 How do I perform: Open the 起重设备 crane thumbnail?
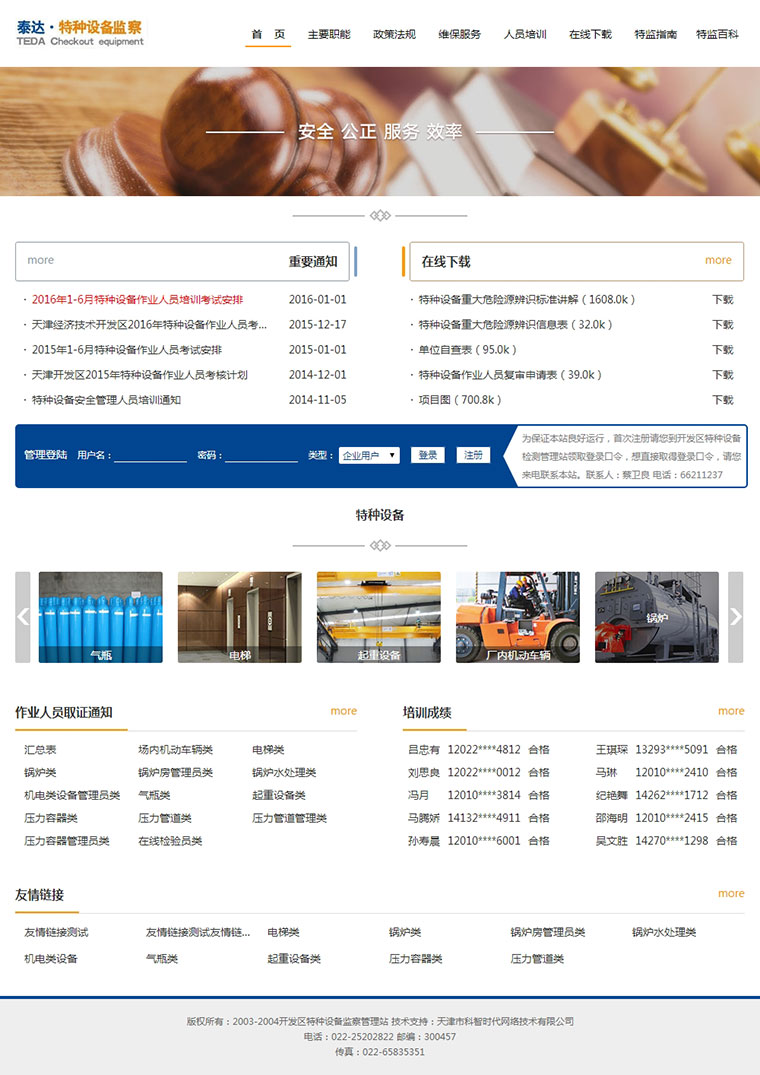[x=379, y=617]
